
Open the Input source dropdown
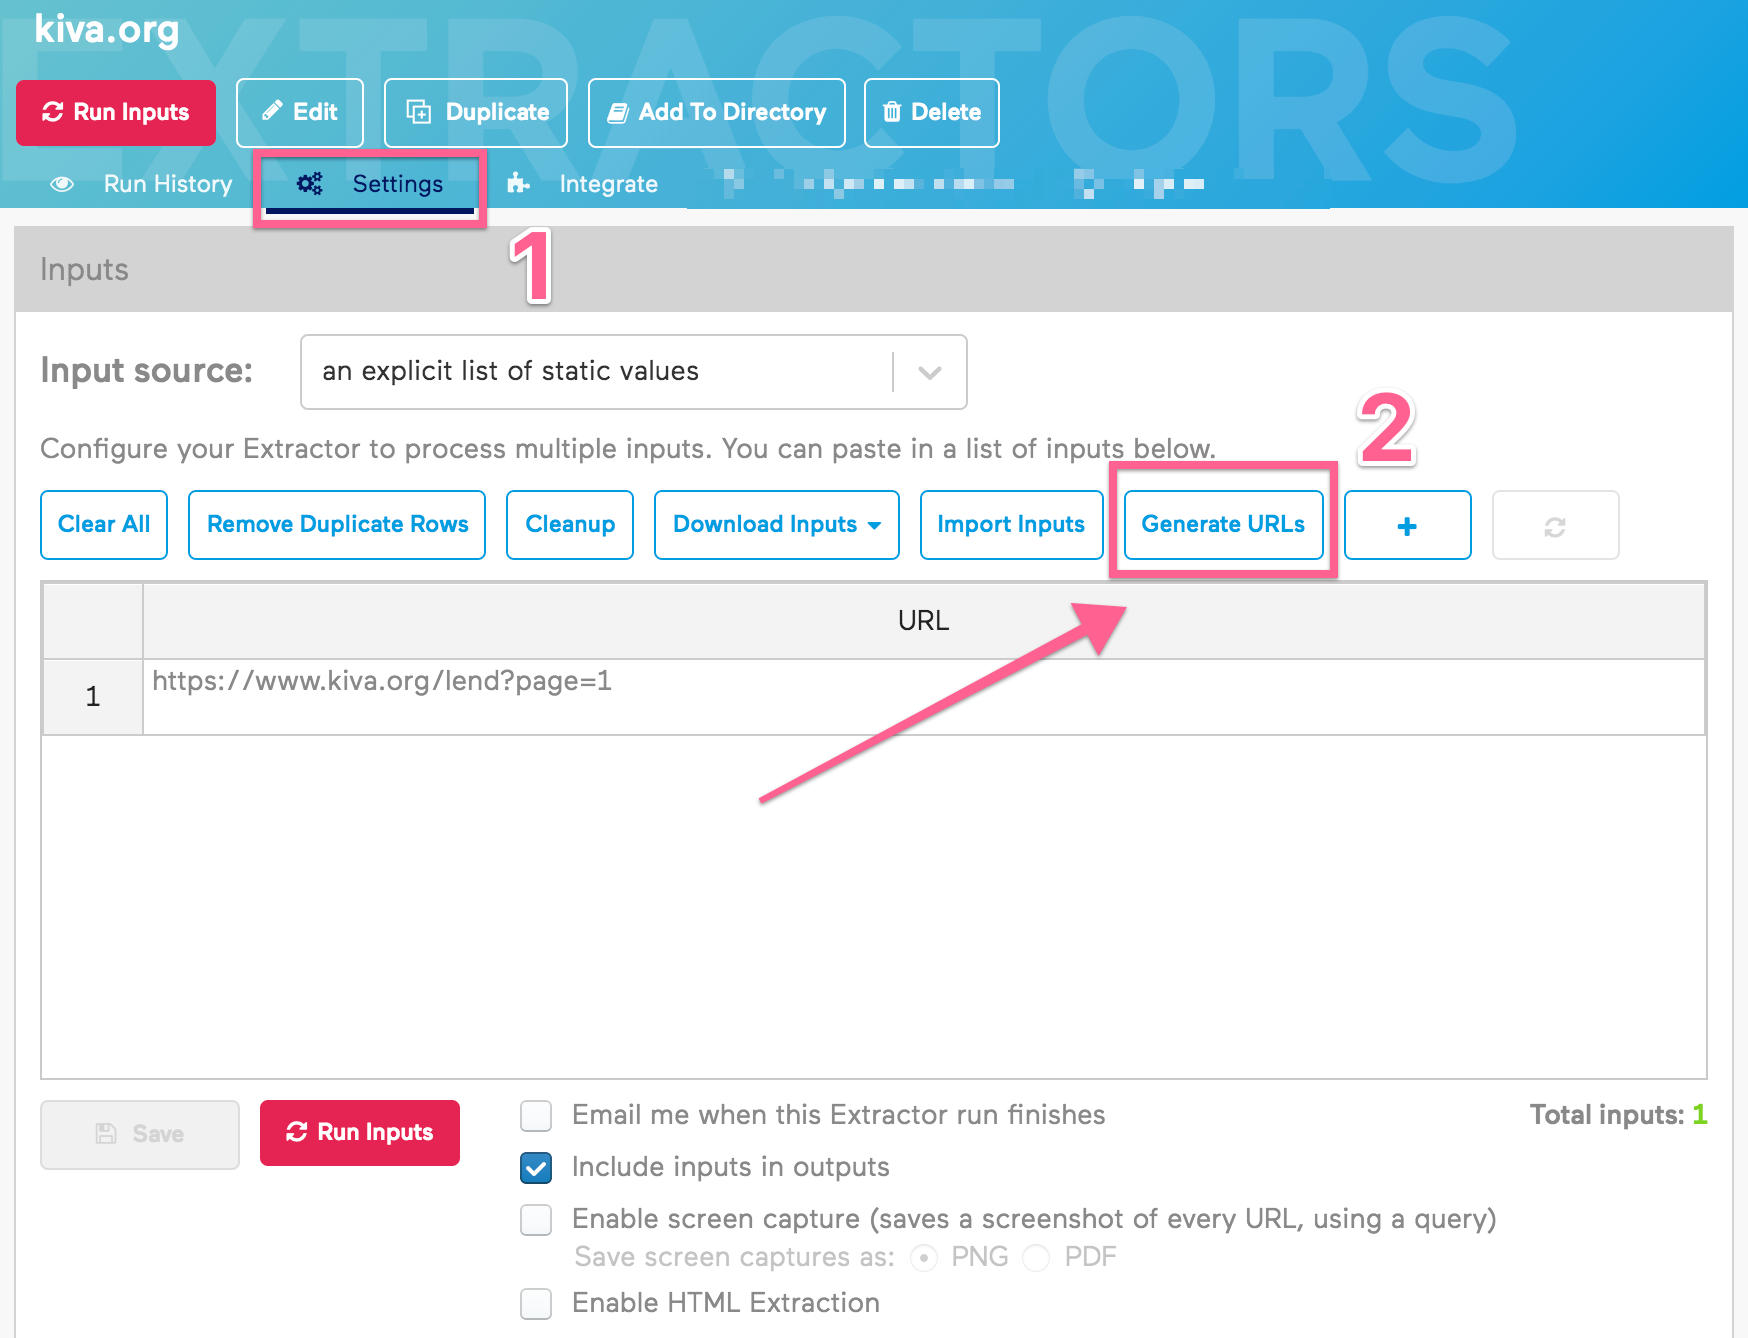coord(929,371)
